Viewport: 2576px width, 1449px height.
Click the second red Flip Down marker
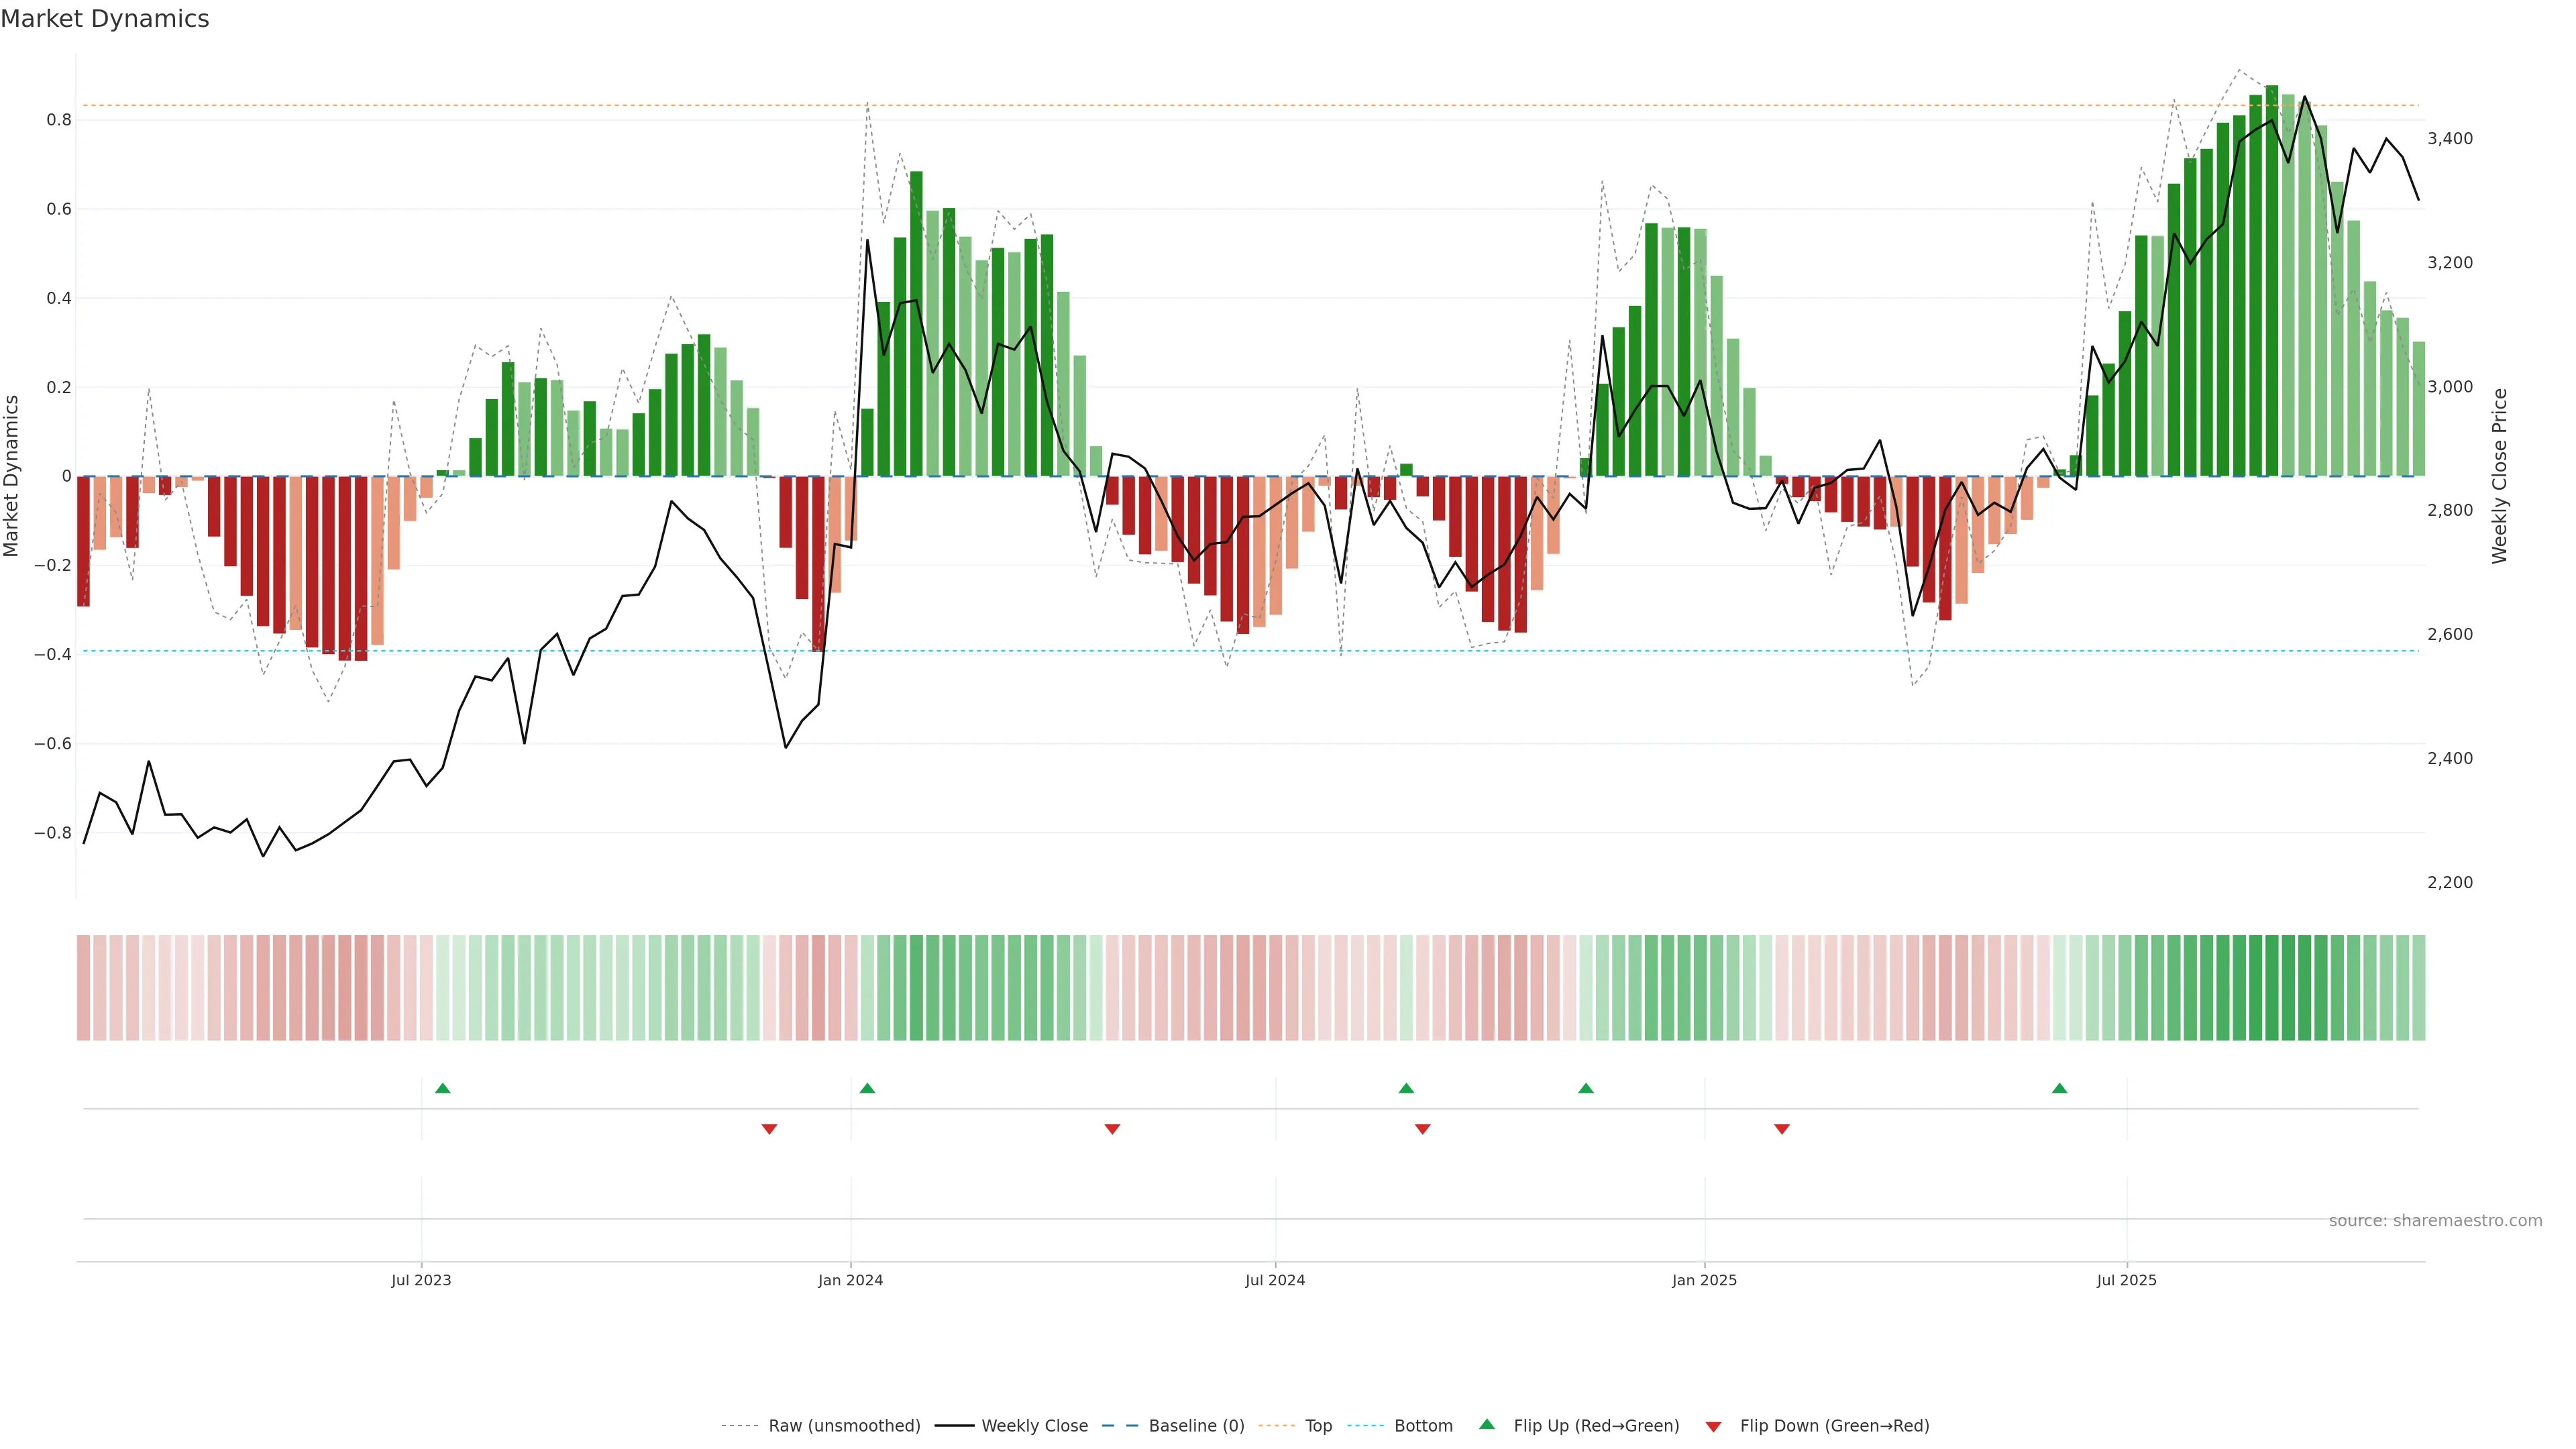[x=1112, y=1129]
